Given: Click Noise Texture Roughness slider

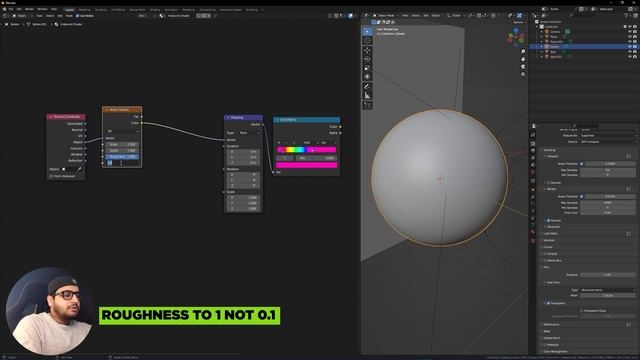Looking at the screenshot, I should pos(122,157).
